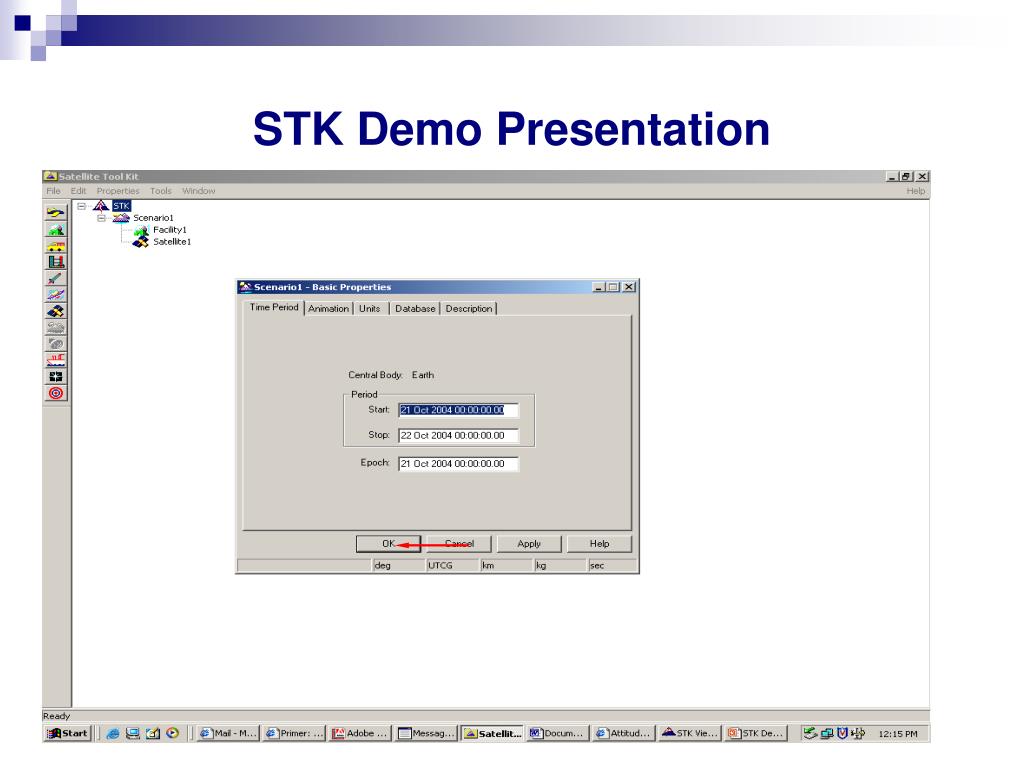
Task: Click the kg unit status cell
Action: coord(560,566)
